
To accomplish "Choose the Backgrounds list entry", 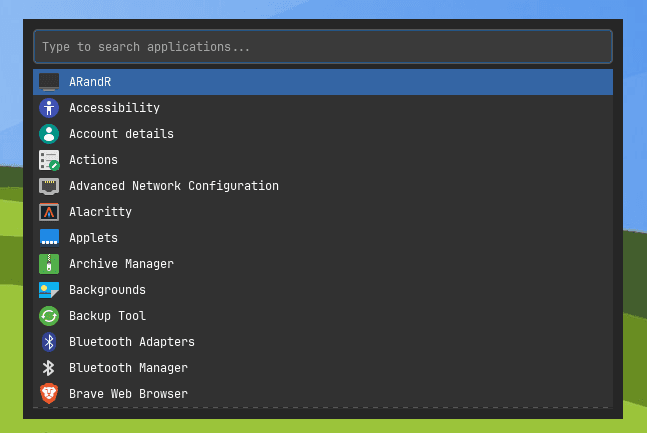I will (107, 290).
